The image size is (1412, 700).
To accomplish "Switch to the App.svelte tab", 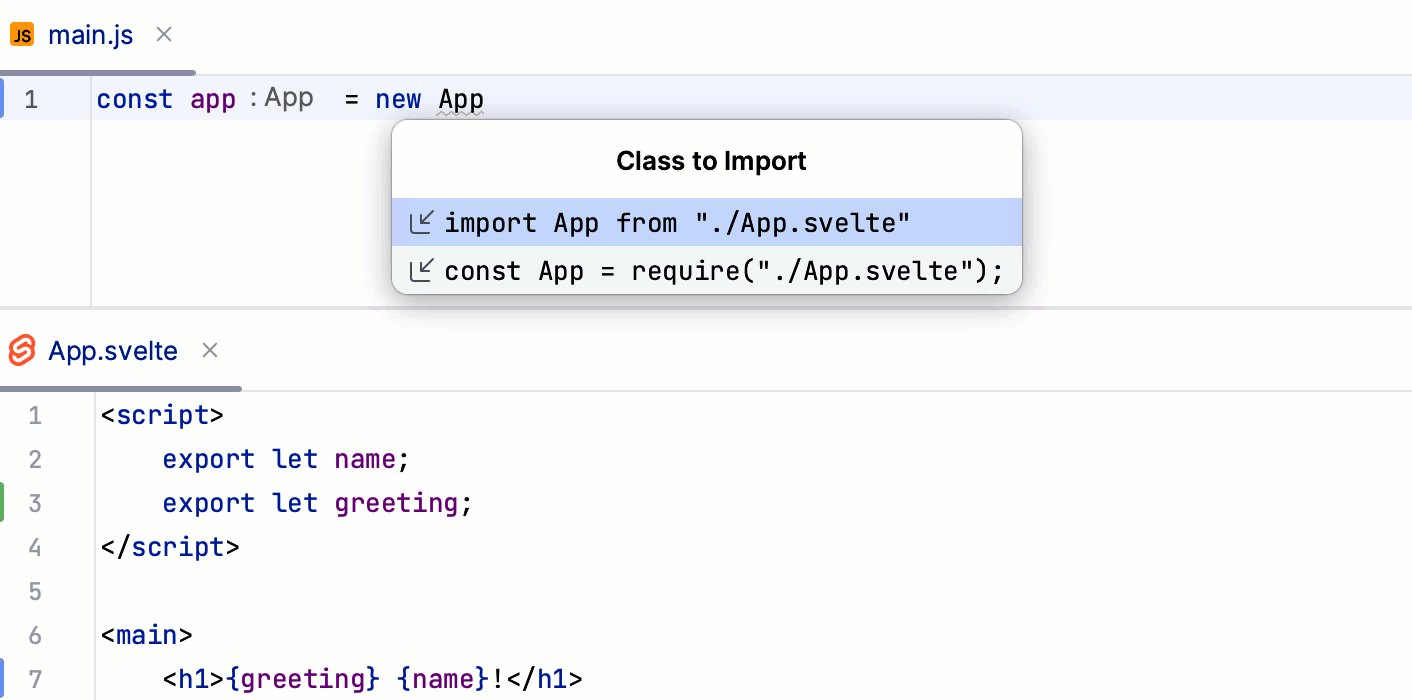I will (113, 351).
